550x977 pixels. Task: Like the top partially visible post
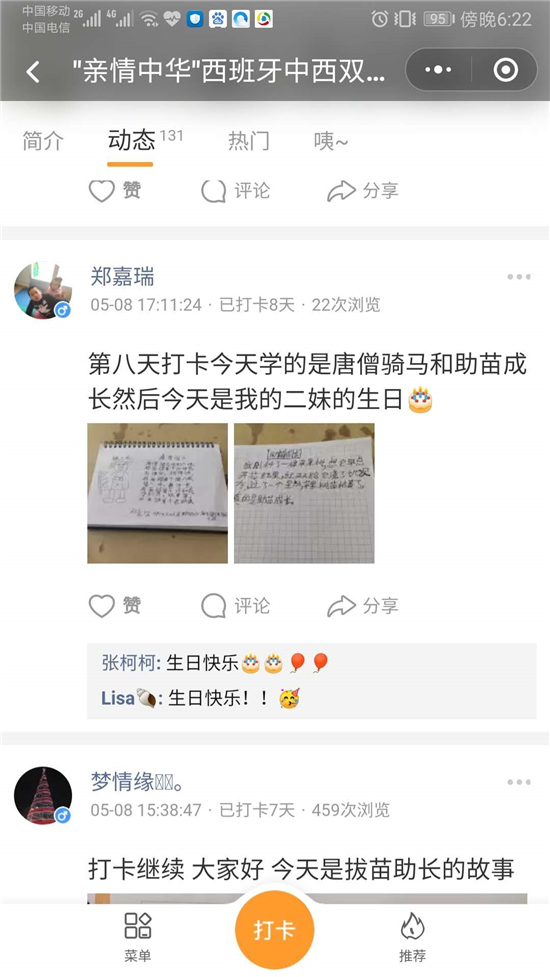pos(115,191)
